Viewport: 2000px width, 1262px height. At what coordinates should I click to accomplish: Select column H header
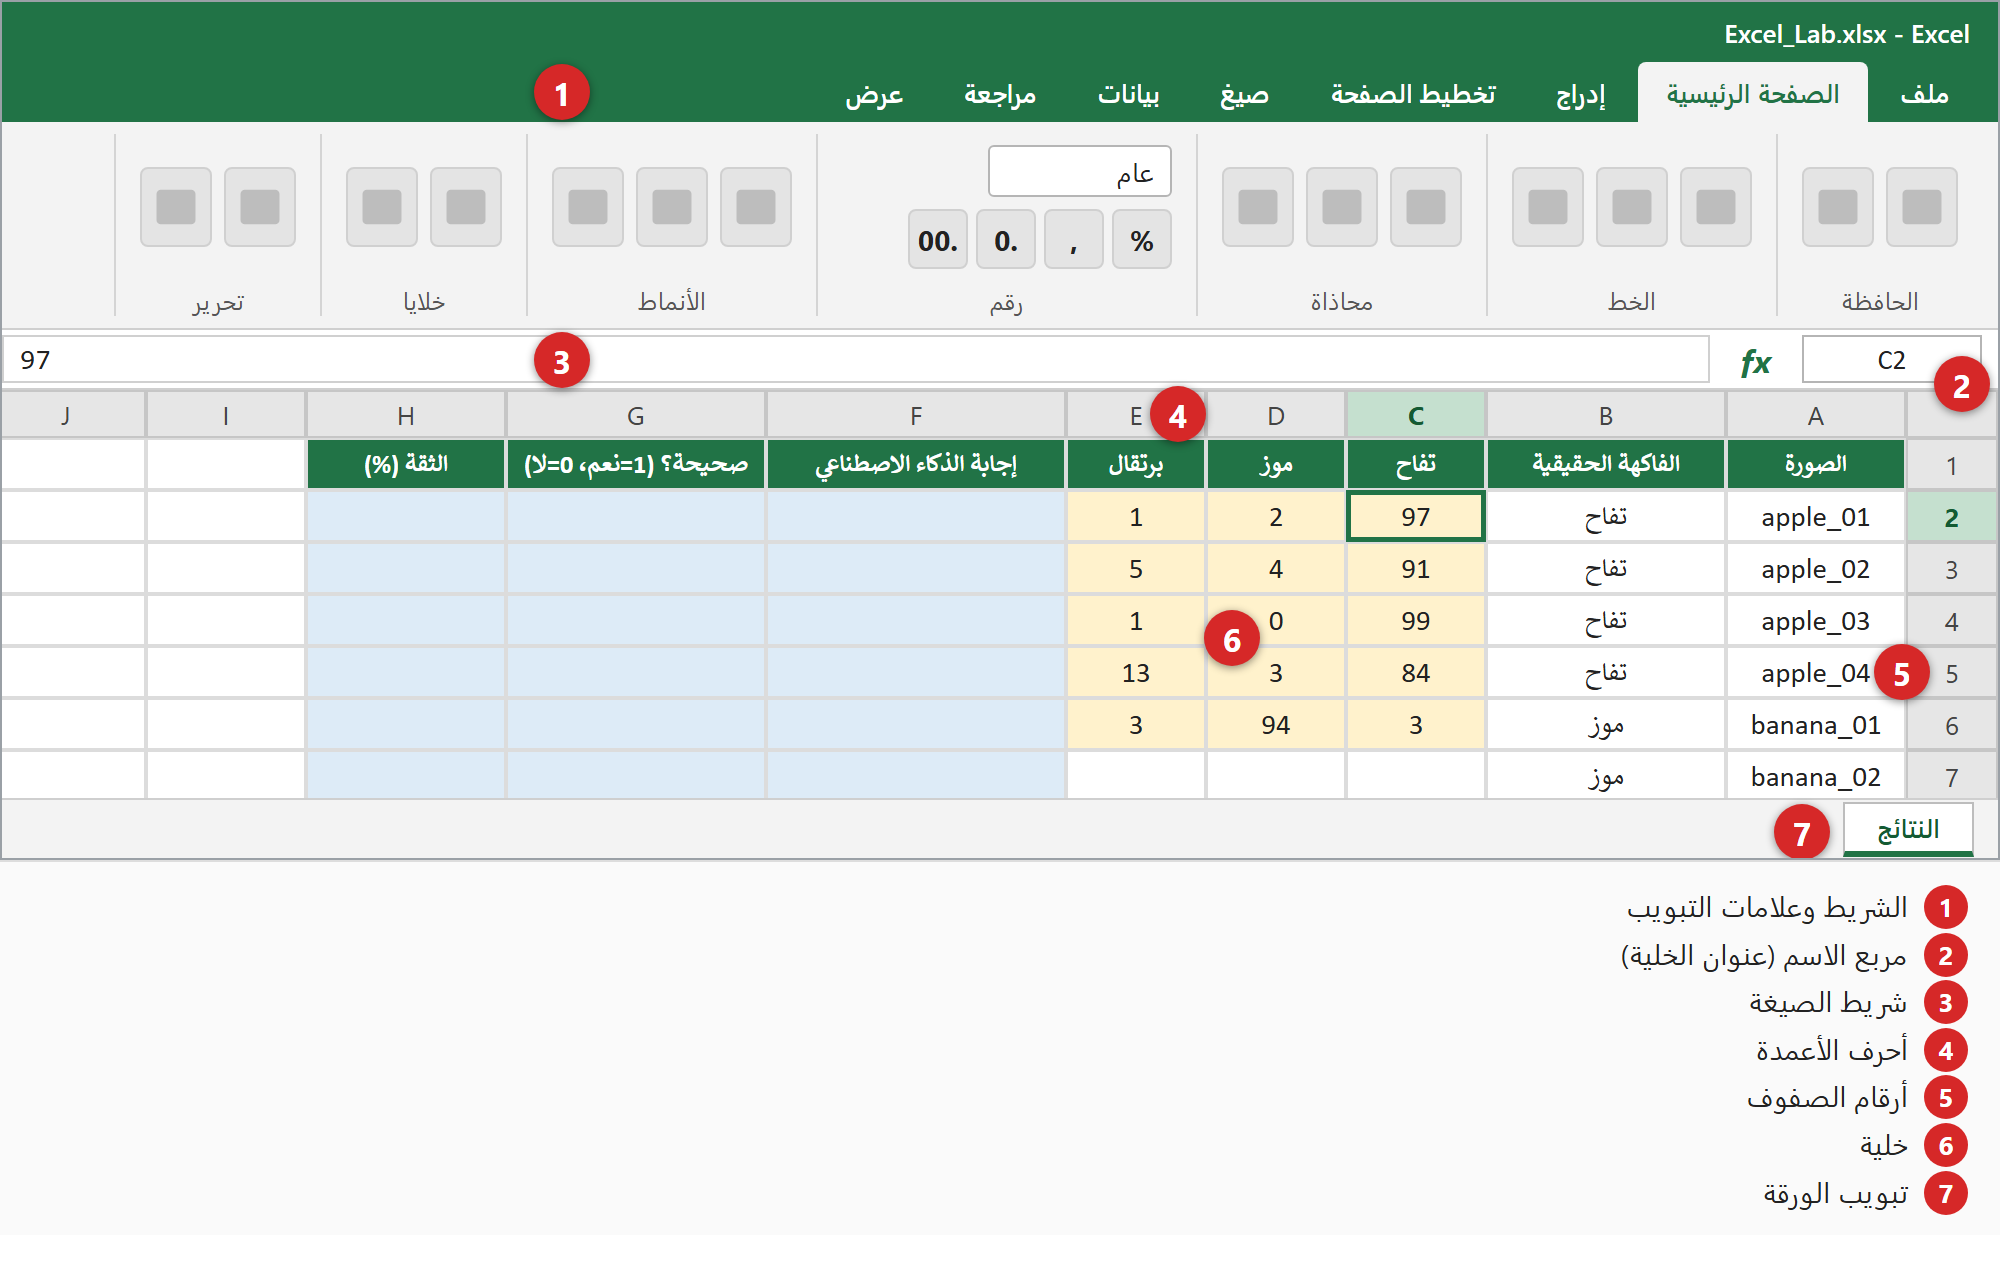click(406, 415)
